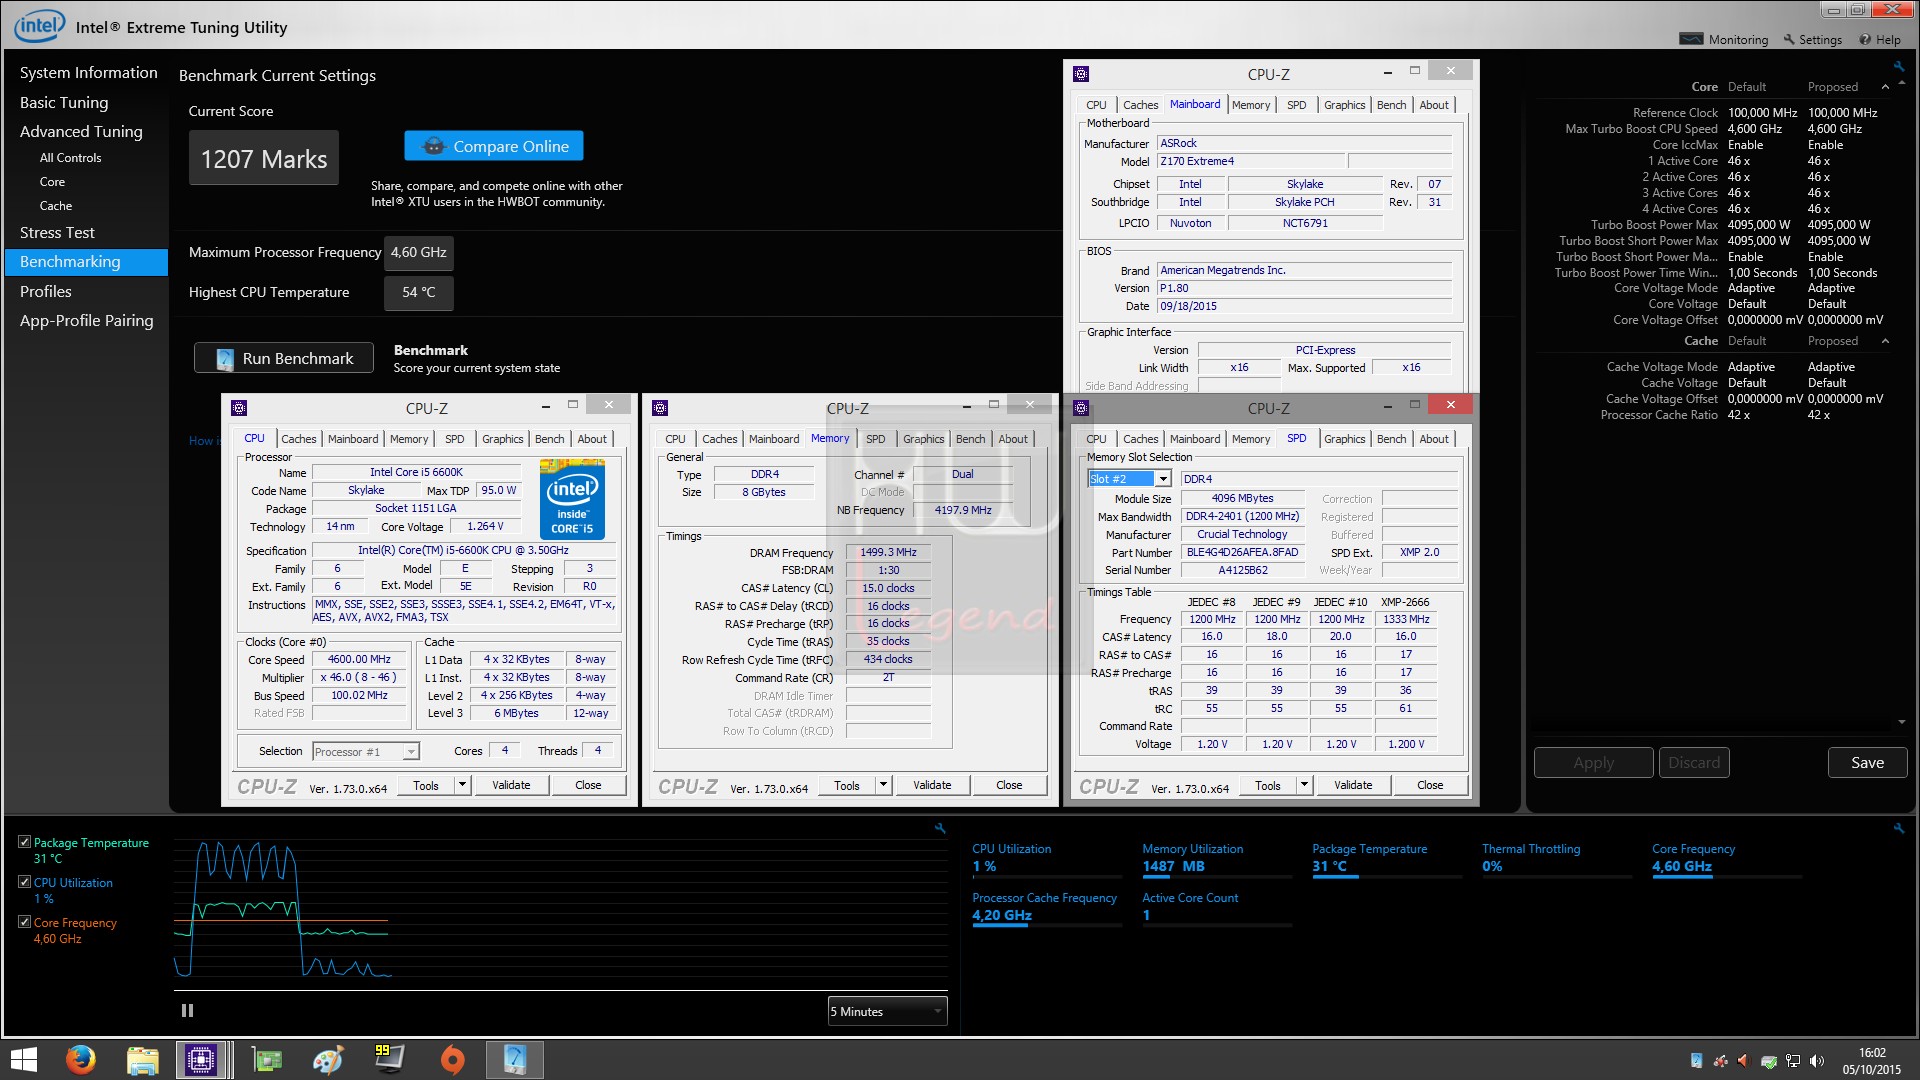Image resolution: width=1920 pixels, height=1080 pixels.
Task: Select All Controls under Advanced Tuning
Action: click(x=70, y=158)
